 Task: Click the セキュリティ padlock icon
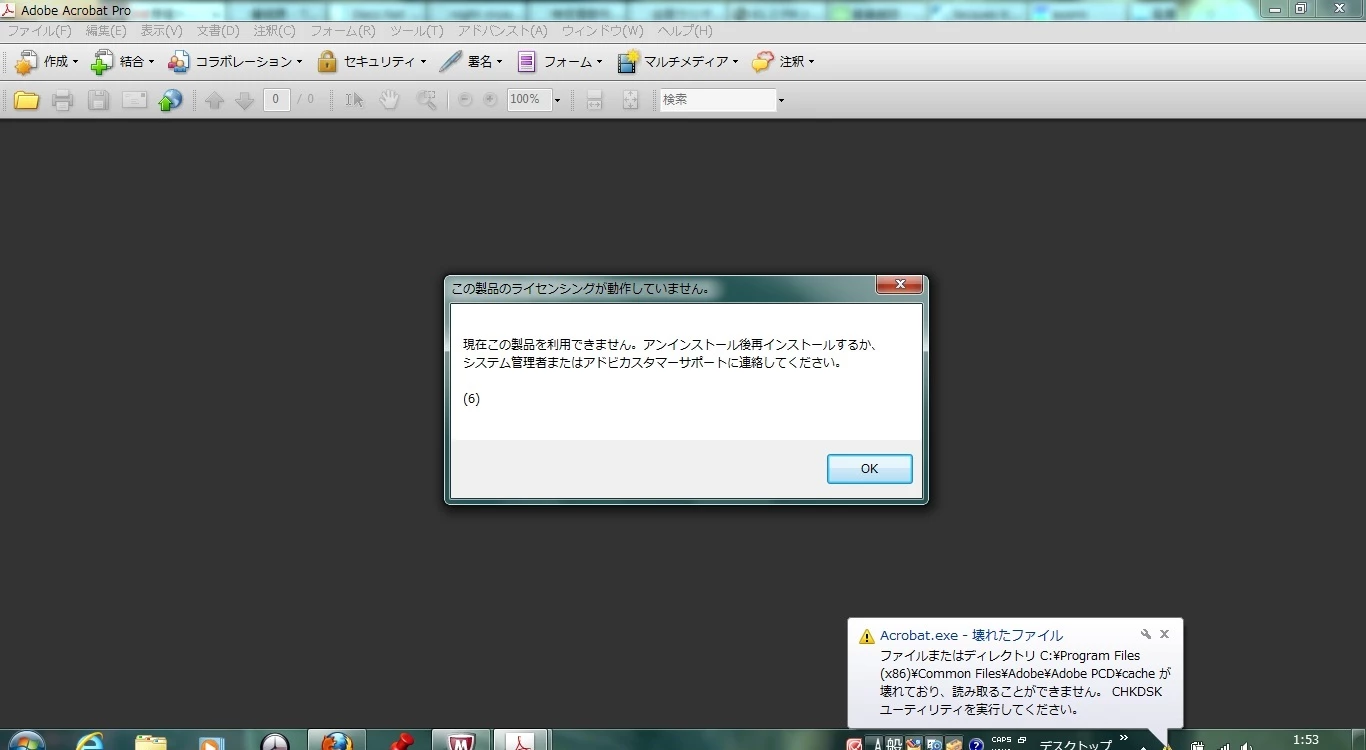coord(327,62)
